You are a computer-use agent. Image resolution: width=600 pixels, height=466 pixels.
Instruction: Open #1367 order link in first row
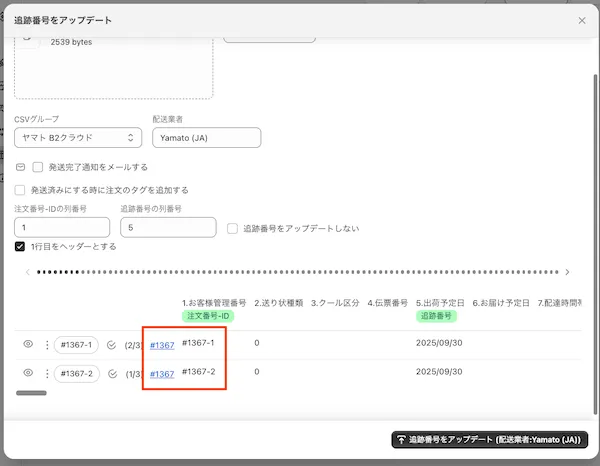[162, 346]
